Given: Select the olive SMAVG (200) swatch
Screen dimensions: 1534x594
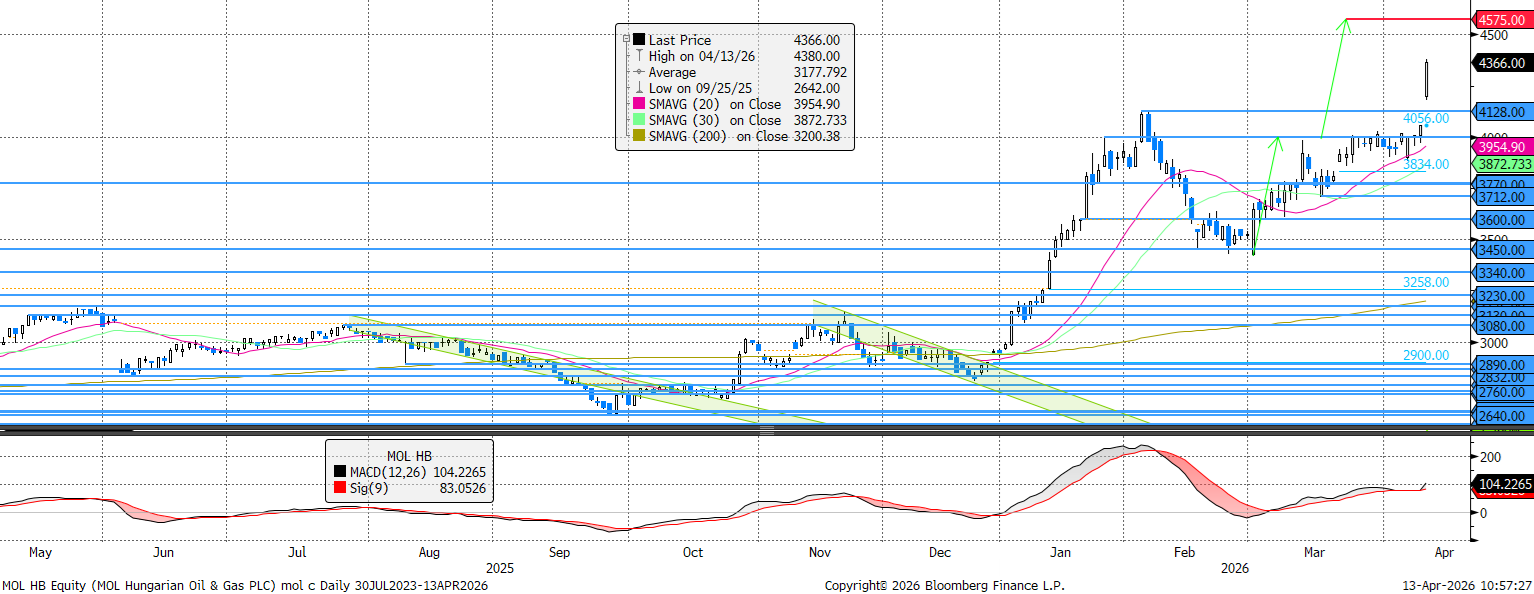Looking at the screenshot, I should pyautogui.click(x=639, y=136).
